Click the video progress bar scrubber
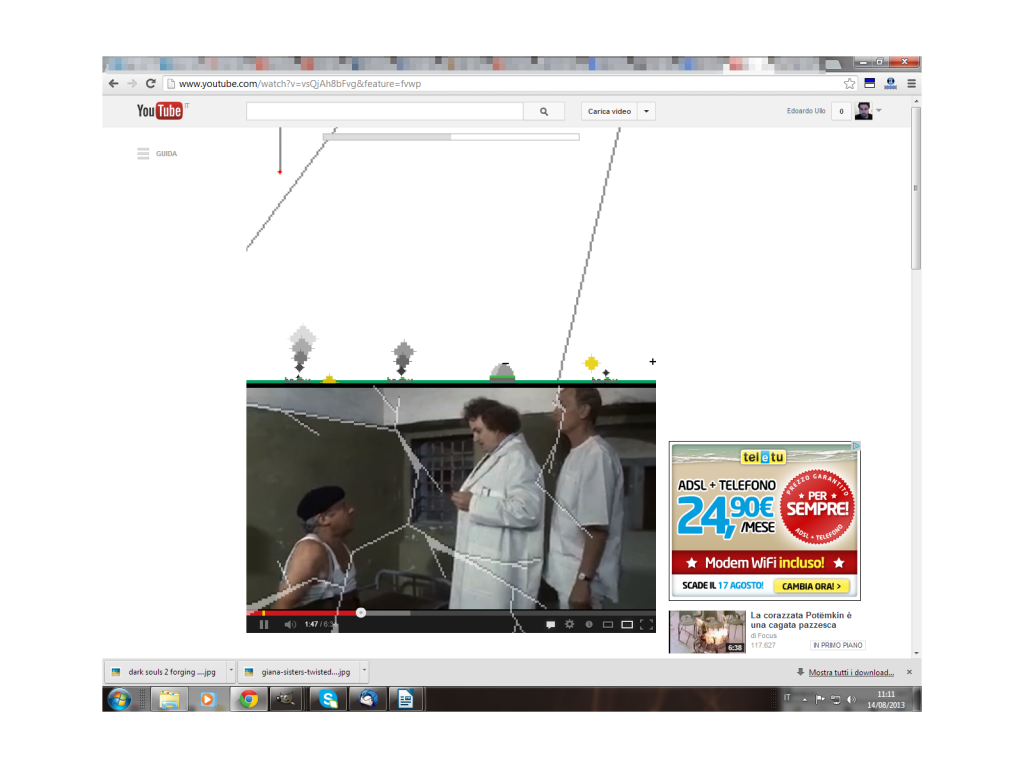The image size is (1024, 768). (361, 612)
